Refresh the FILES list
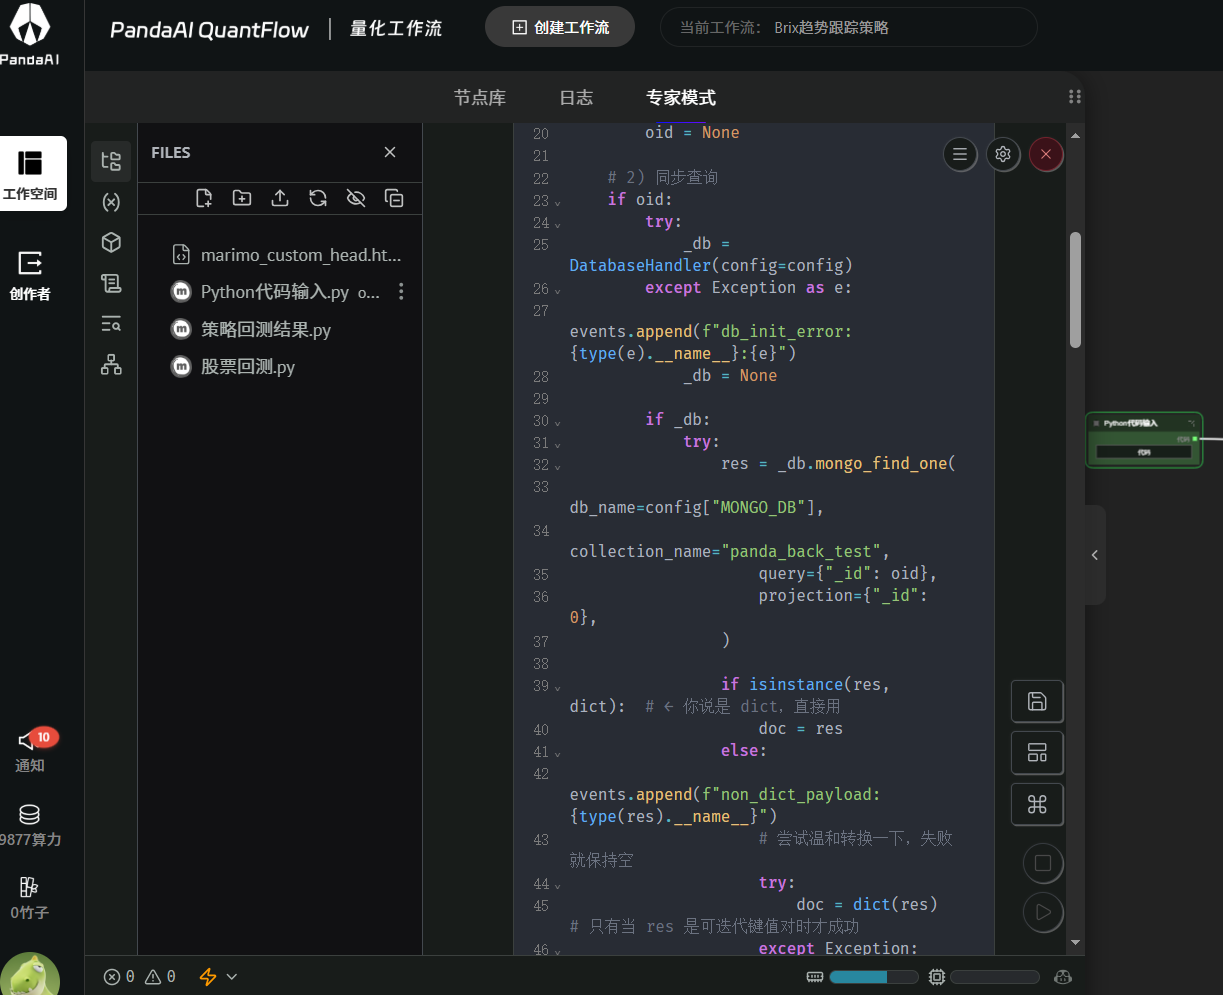This screenshot has height=995, width=1223. click(x=318, y=198)
